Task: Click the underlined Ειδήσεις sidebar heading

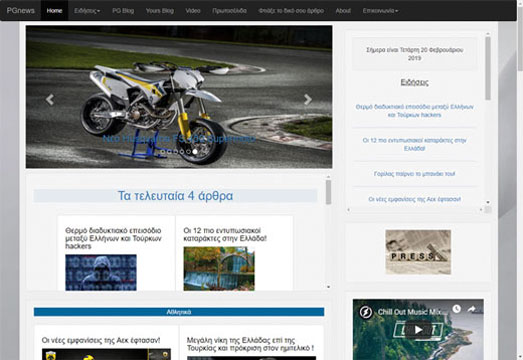Action: 414,82
